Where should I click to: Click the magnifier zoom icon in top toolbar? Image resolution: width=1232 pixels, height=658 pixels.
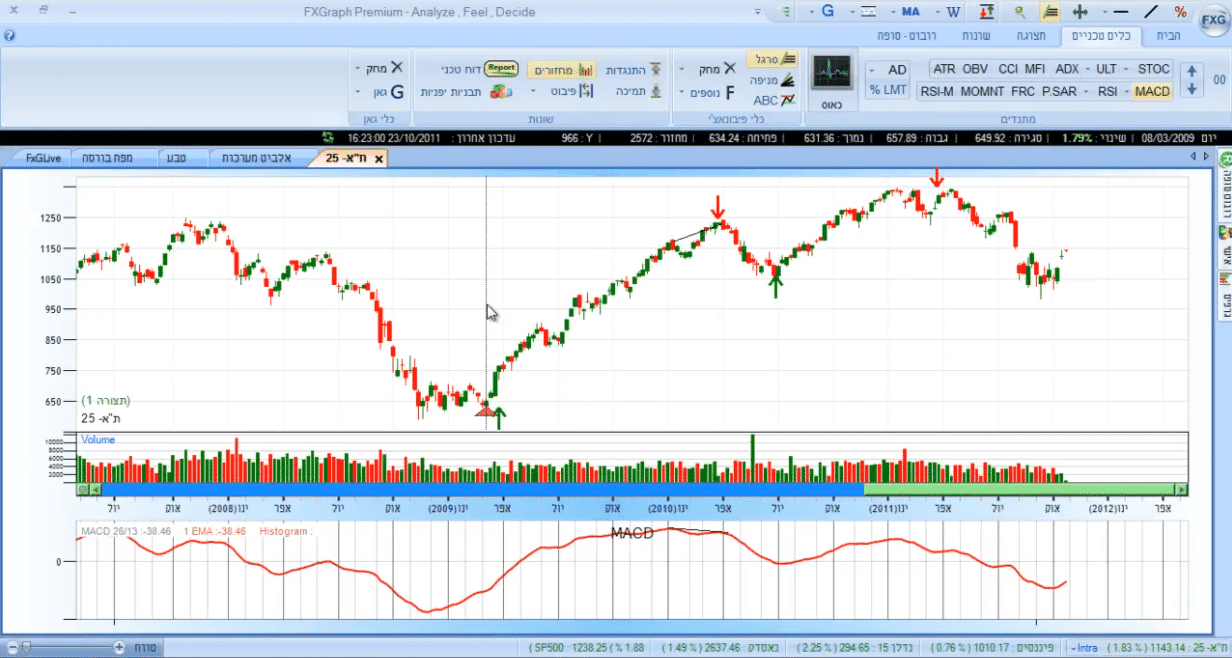pos(1020,12)
